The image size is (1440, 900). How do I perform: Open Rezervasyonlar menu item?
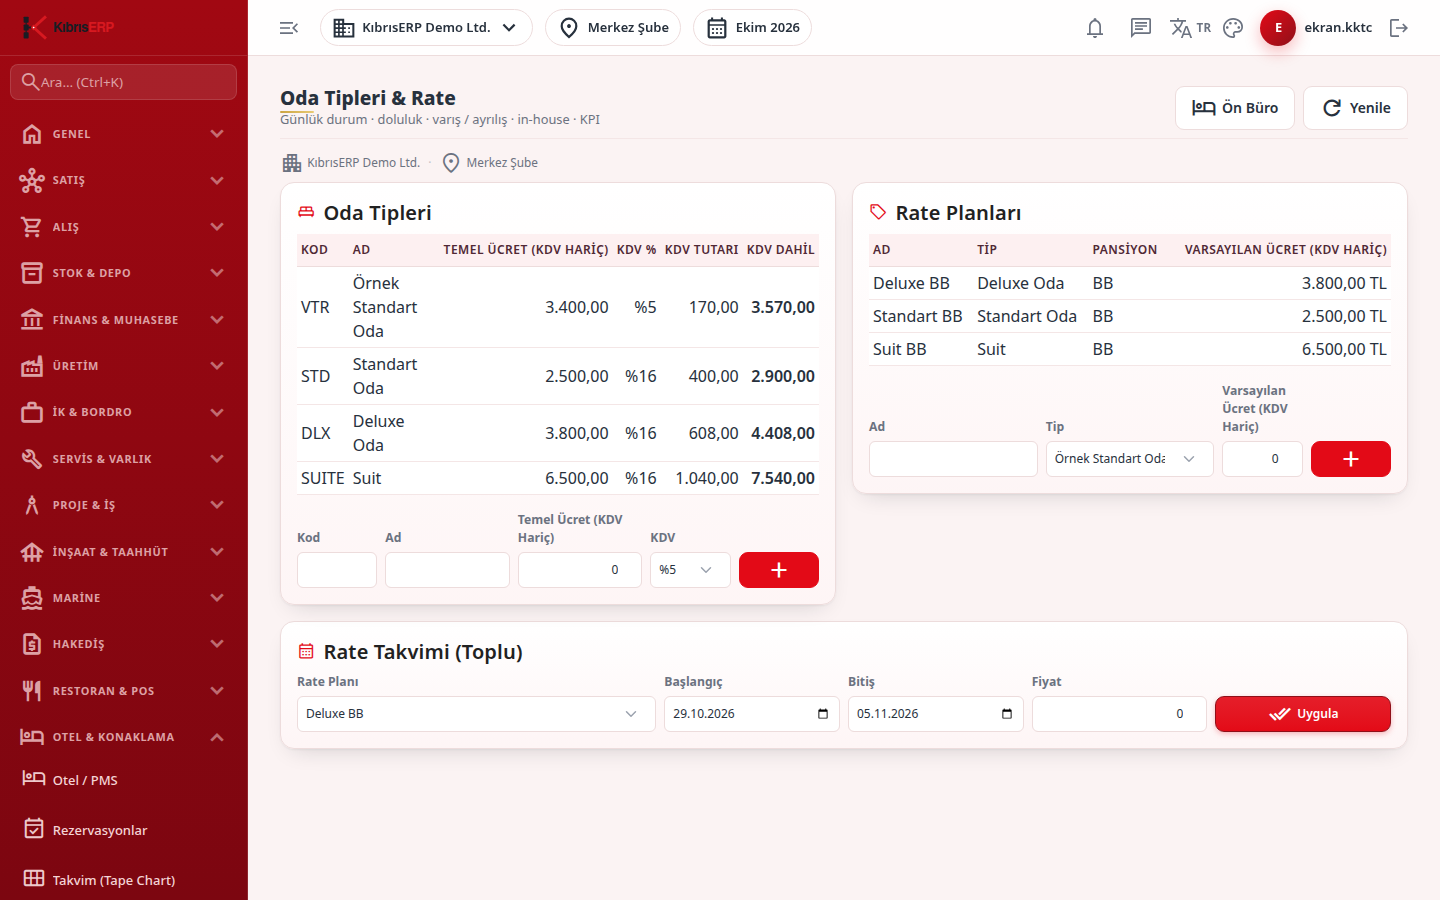124,830
